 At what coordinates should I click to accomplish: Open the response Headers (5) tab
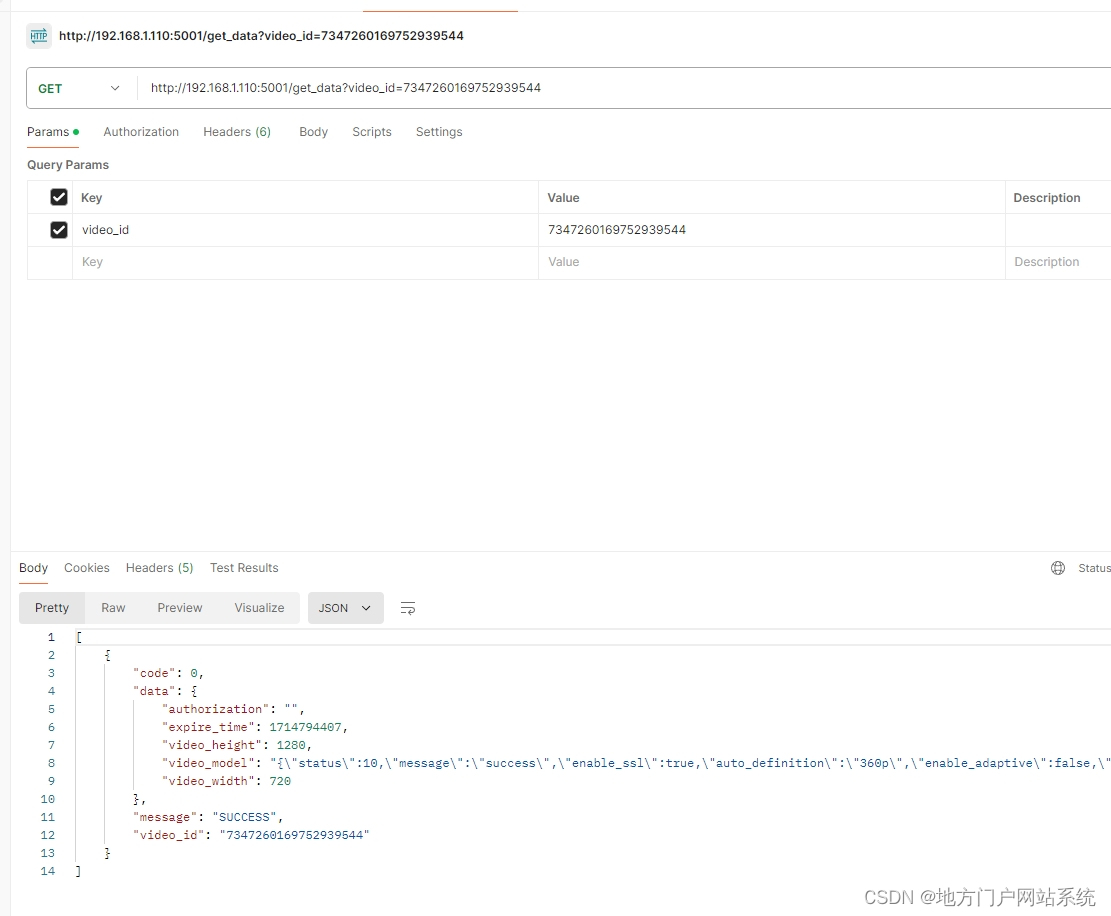(159, 567)
